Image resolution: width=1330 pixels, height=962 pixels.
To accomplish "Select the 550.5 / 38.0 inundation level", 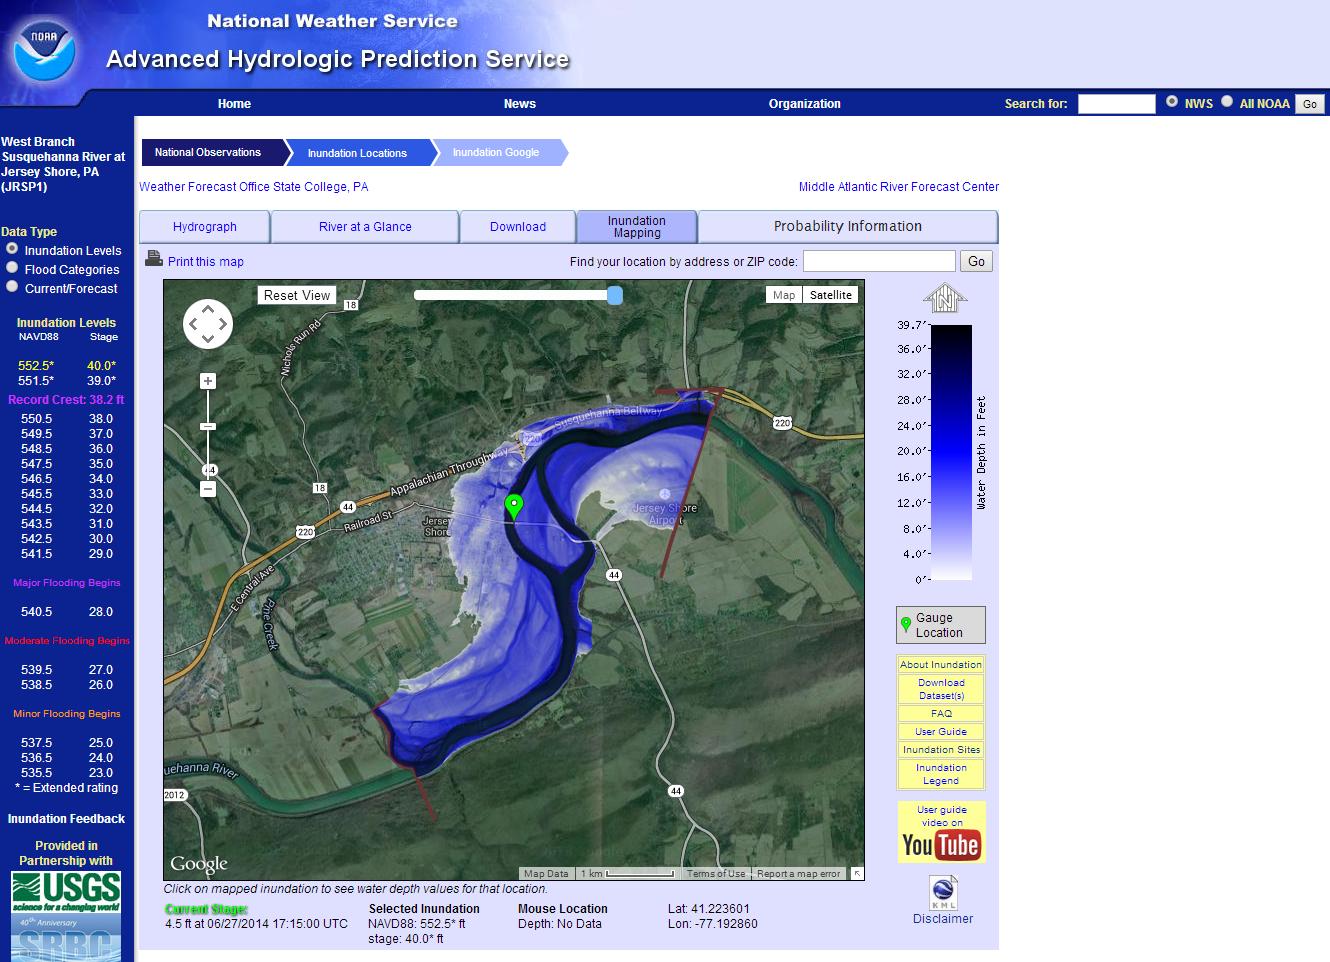I will (66, 419).
